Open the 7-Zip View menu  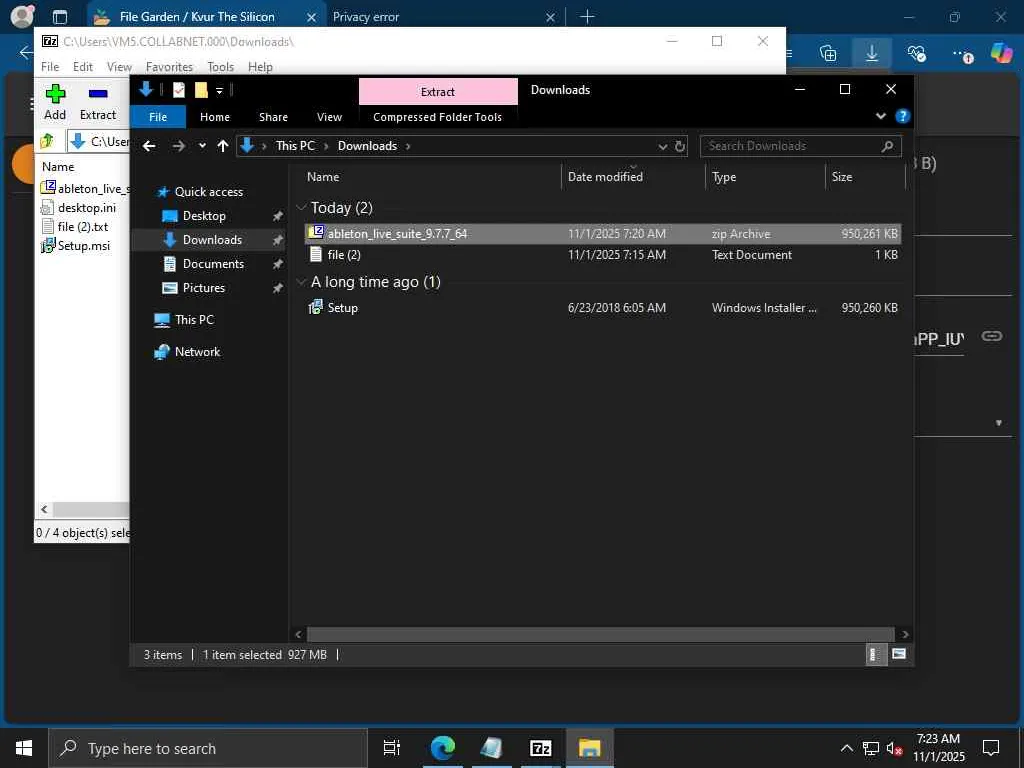pyautogui.click(x=119, y=67)
